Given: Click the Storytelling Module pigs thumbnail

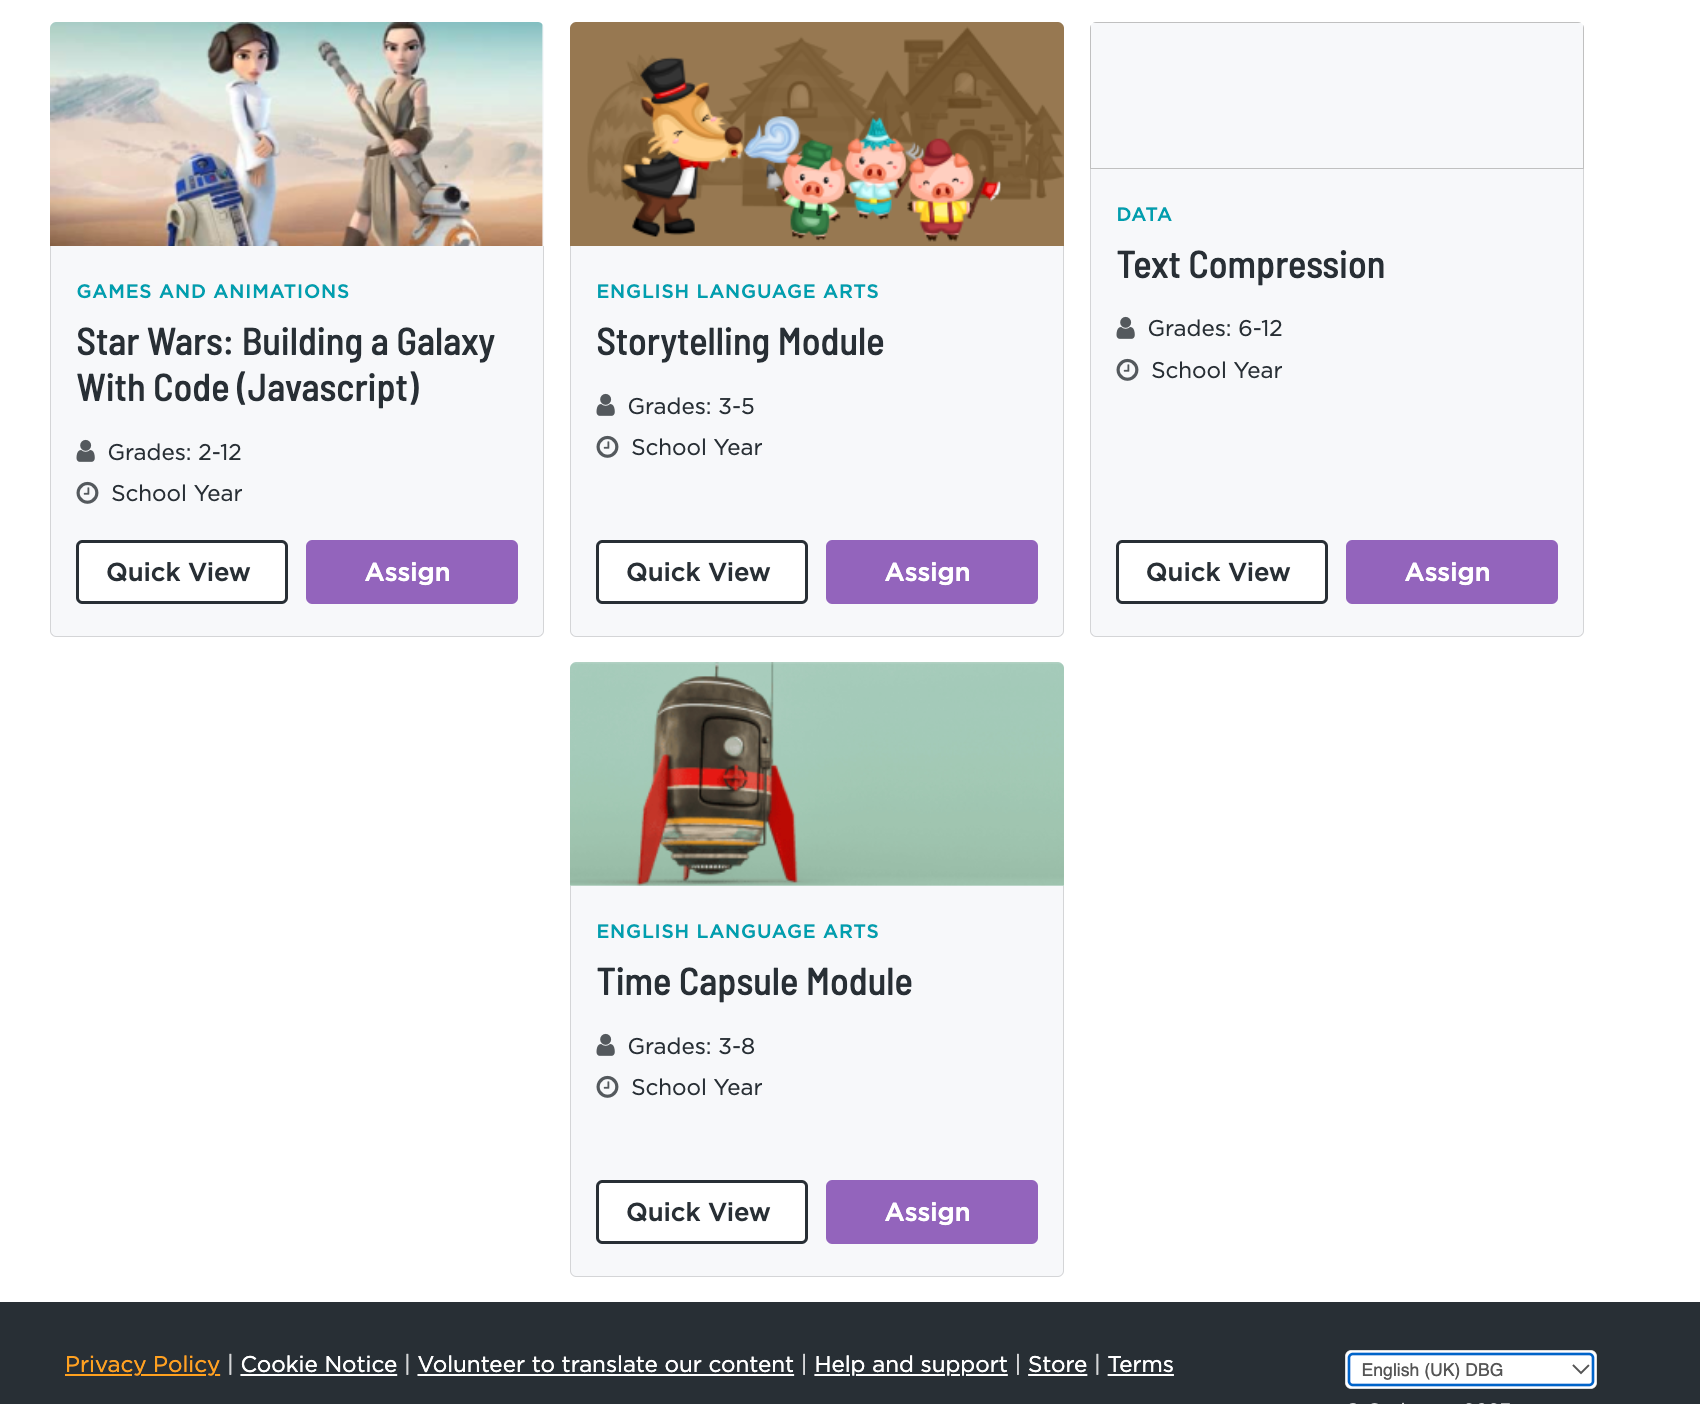Looking at the screenshot, I should [x=817, y=134].
